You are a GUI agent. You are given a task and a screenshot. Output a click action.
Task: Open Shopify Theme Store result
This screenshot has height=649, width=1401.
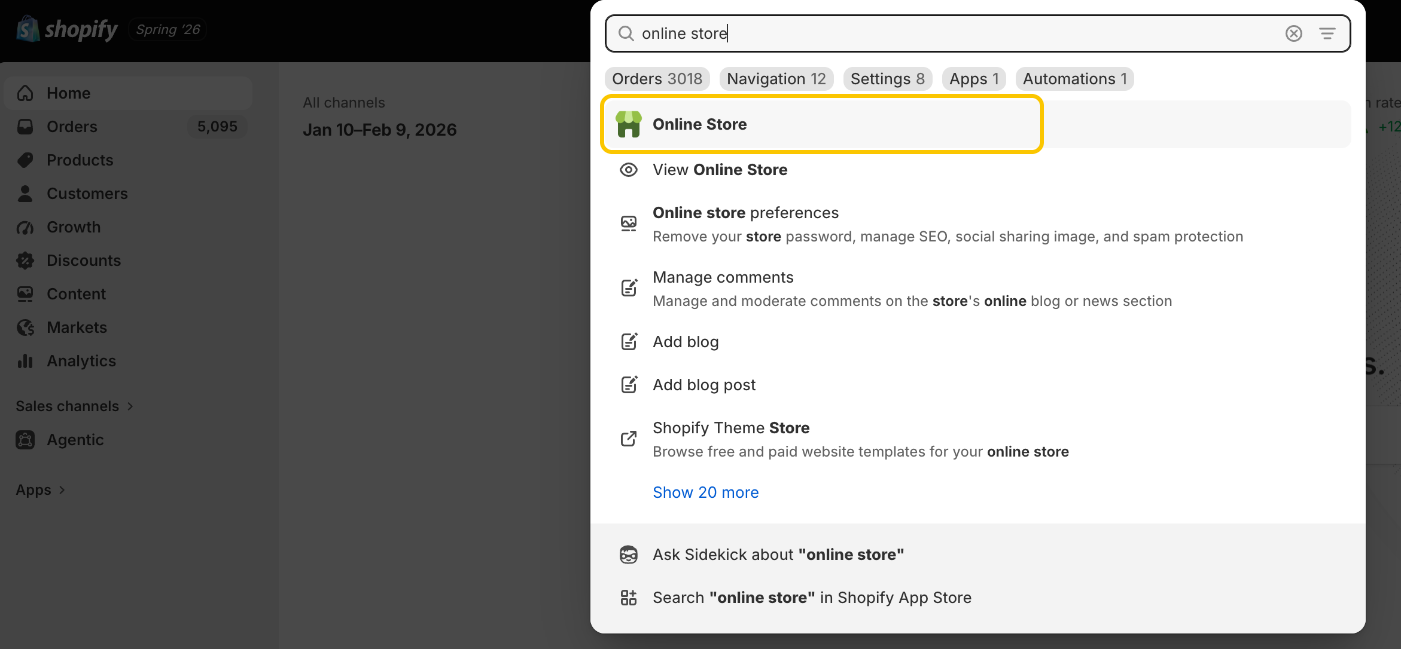point(978,439)
